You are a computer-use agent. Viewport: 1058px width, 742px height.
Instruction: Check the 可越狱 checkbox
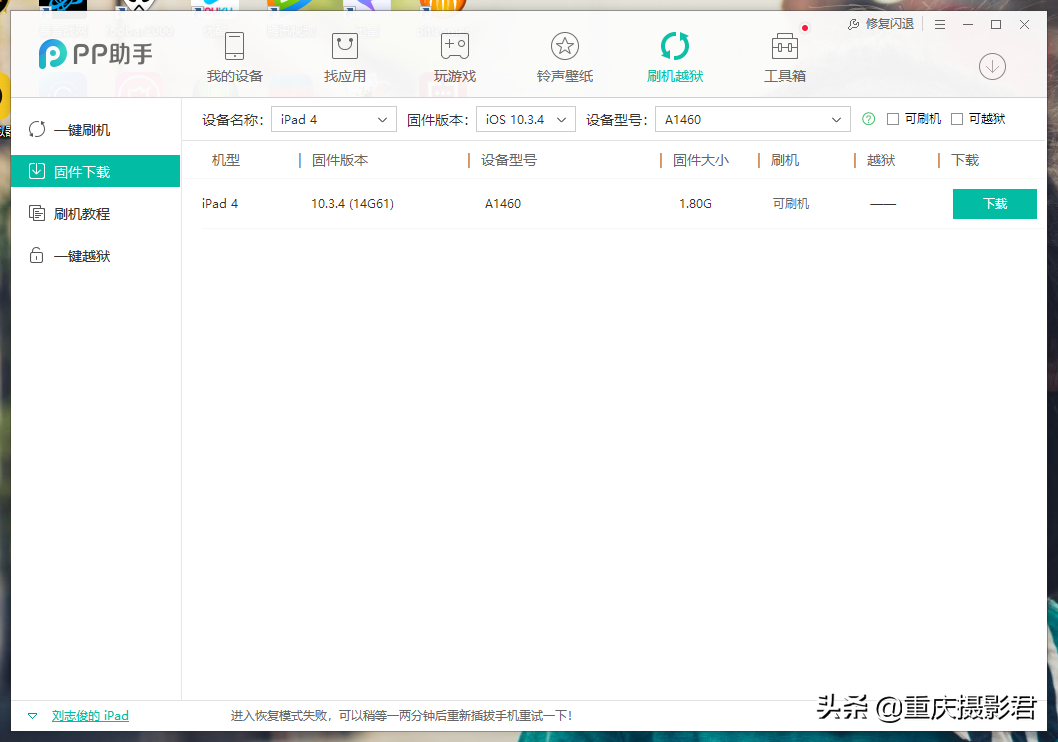click(x=957, y=119)
